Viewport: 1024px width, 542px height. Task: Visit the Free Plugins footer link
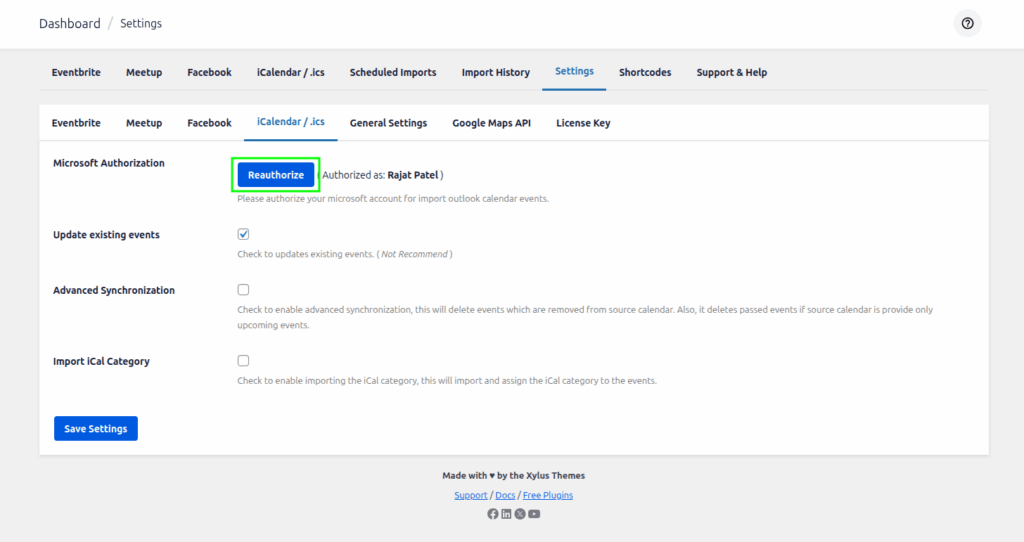point(548,496)
